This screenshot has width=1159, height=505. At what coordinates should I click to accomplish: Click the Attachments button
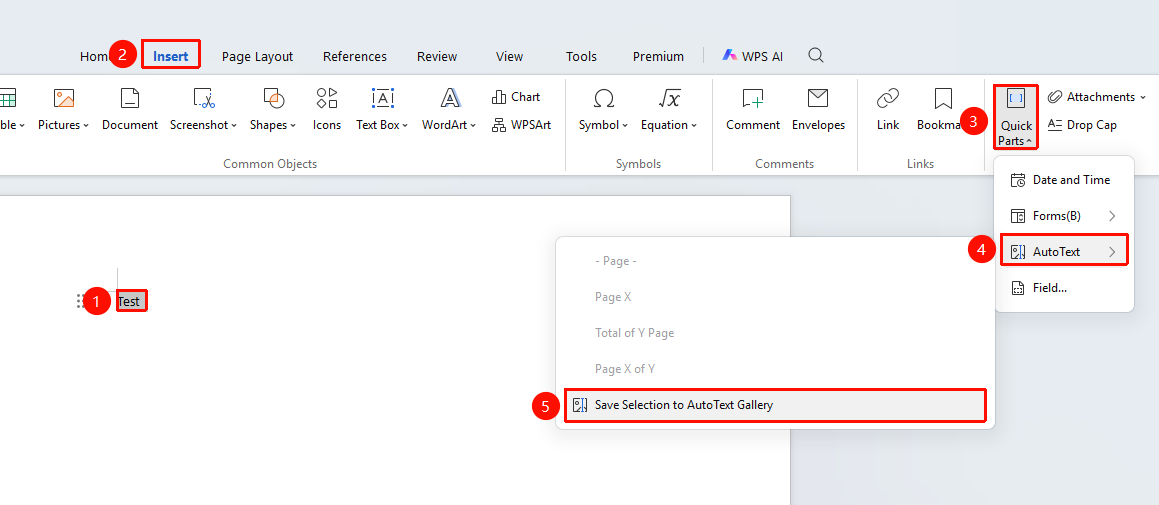pyautogui.click(x=1096, y=97)
